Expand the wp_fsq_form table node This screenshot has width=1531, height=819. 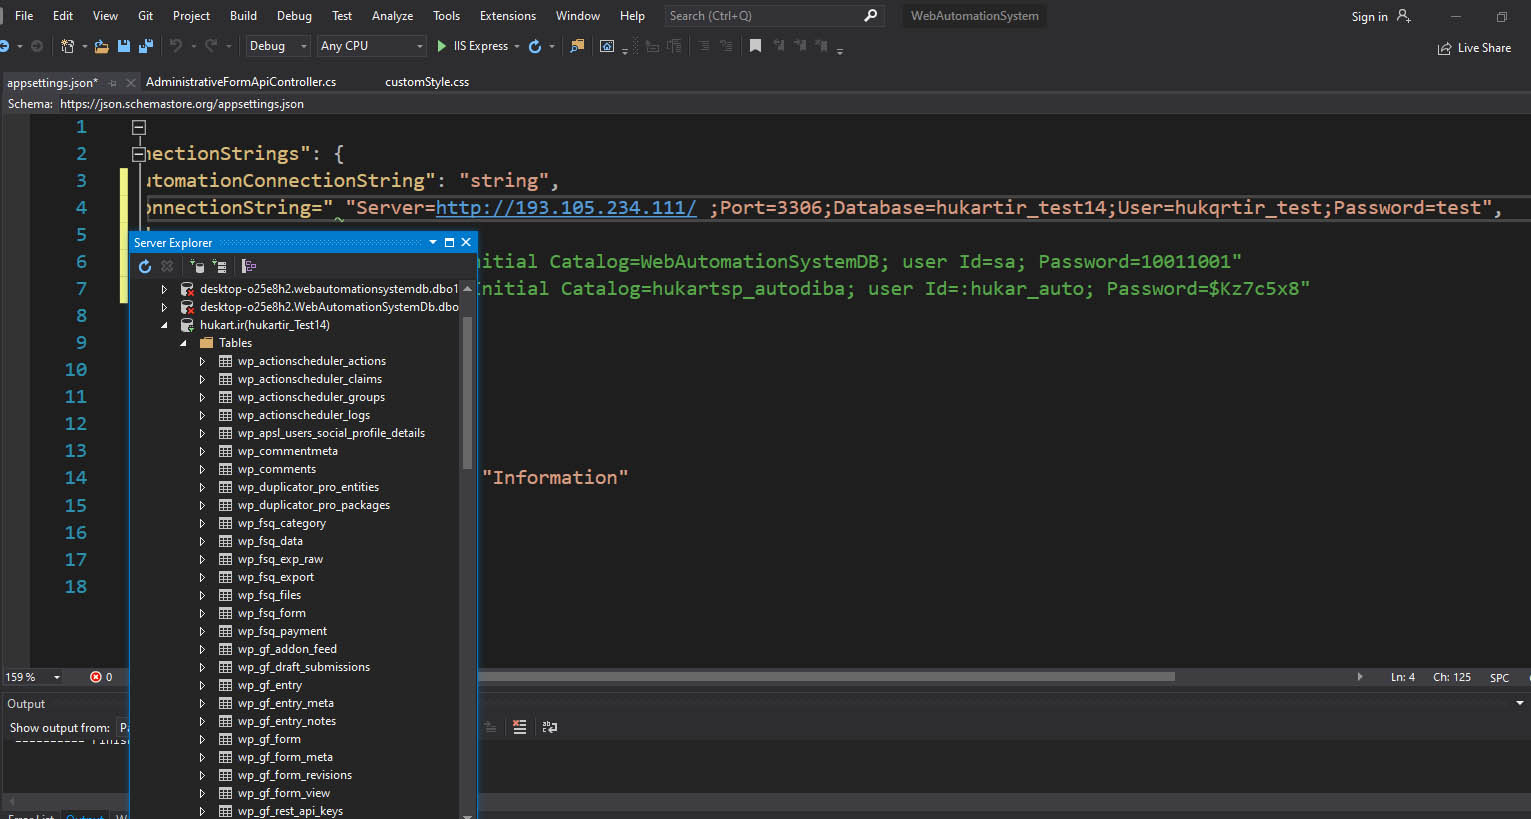(202, 613)
